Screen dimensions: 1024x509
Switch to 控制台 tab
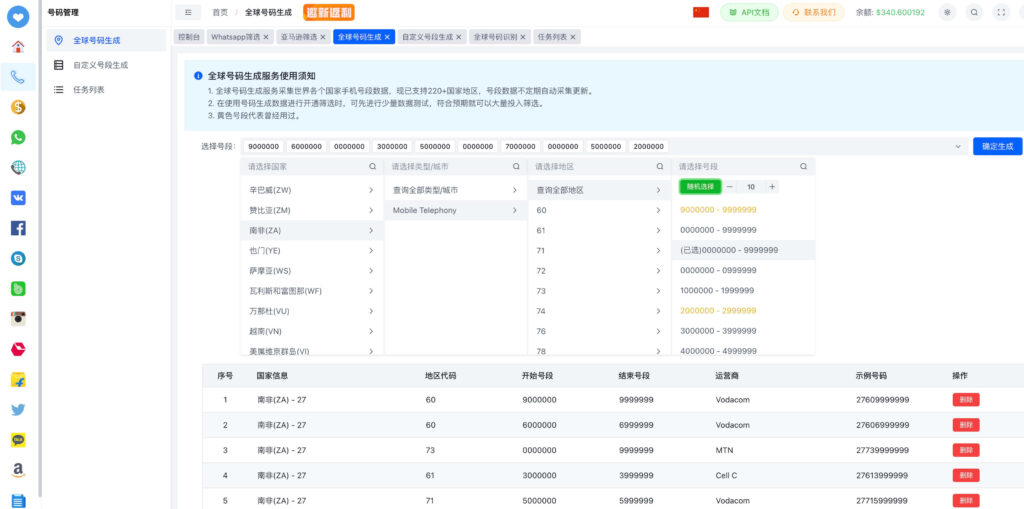189,37
